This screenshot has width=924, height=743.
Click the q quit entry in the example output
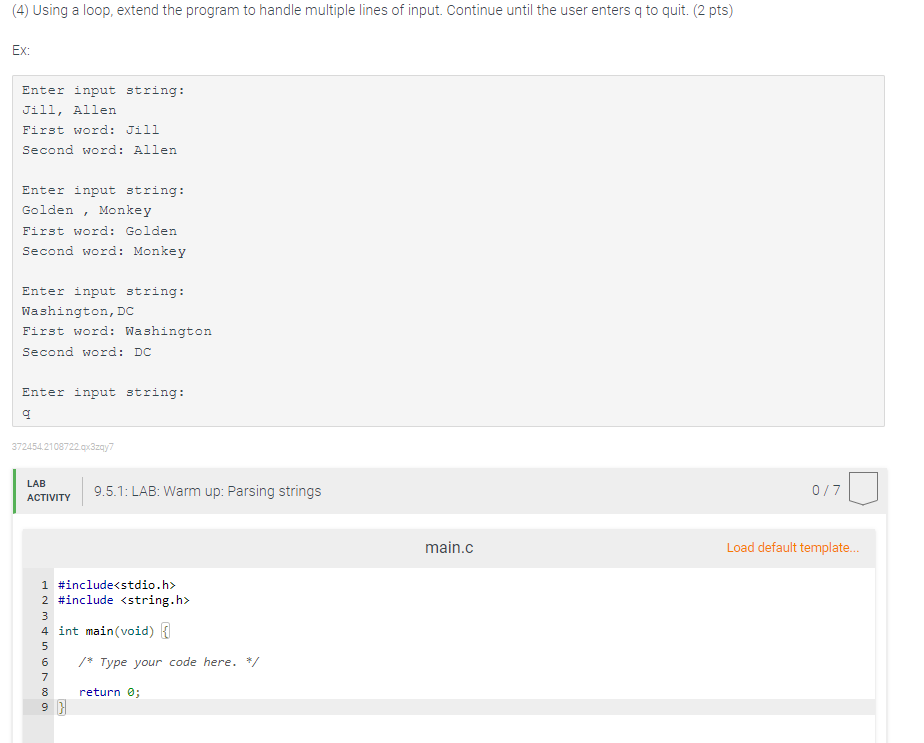[24, 412]
